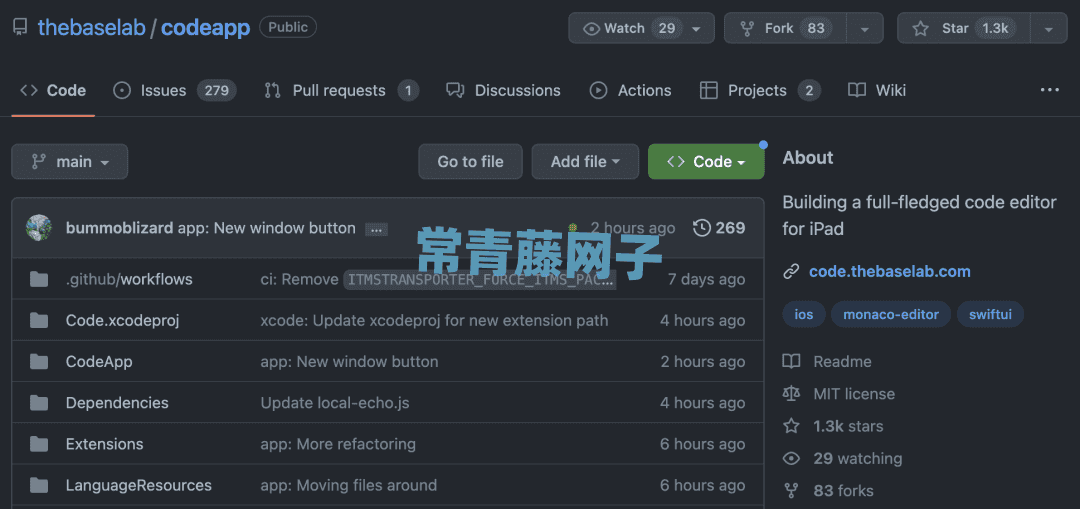The height and width of the screenshot is (509, 1080).
Task: View the 269 commits history
Action: pos(719,228)
